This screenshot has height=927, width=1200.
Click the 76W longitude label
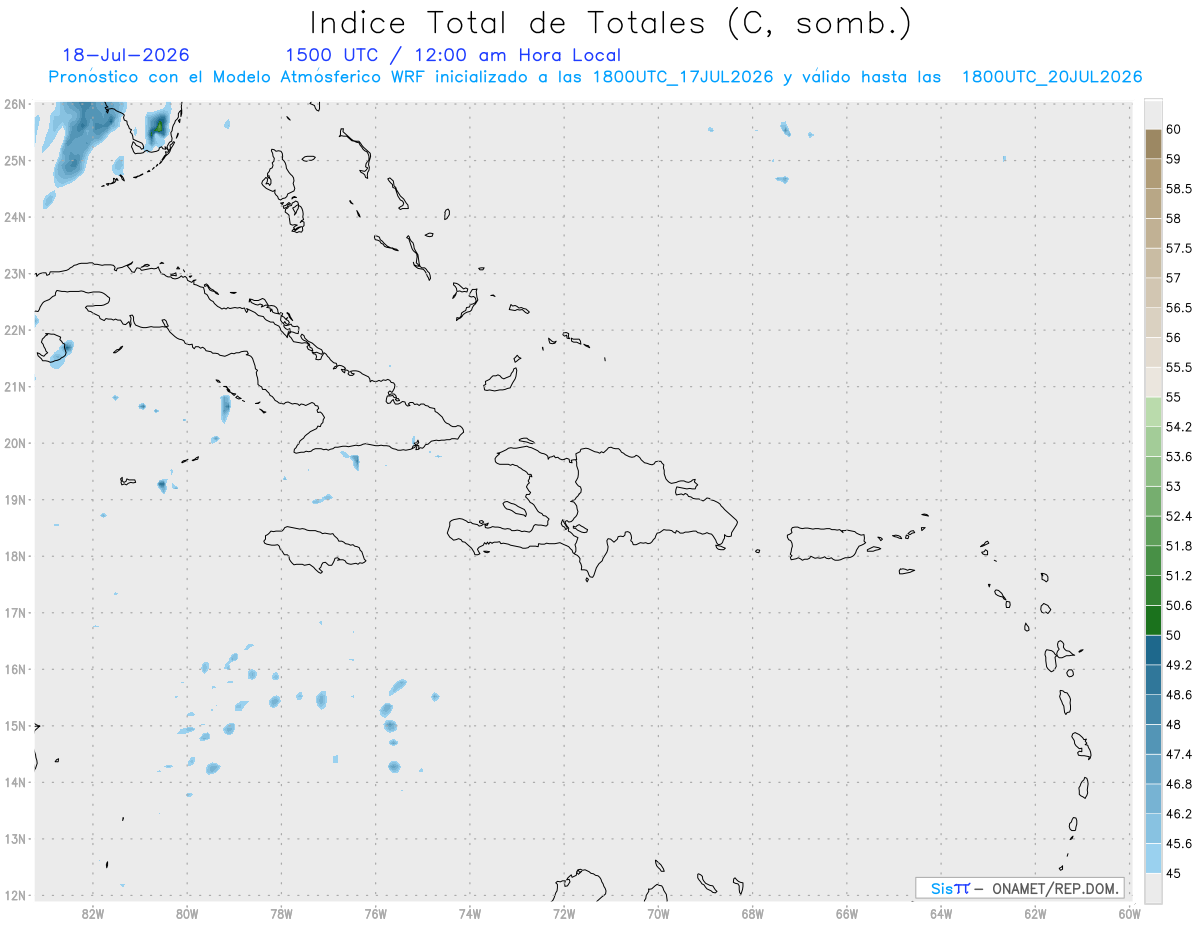pyautogui.click(x=376, y=914)
